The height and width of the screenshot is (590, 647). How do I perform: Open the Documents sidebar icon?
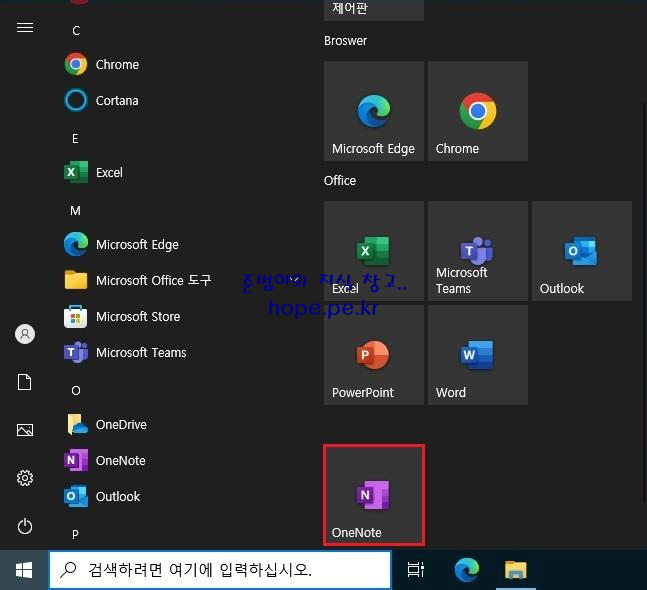click(25, 382)
